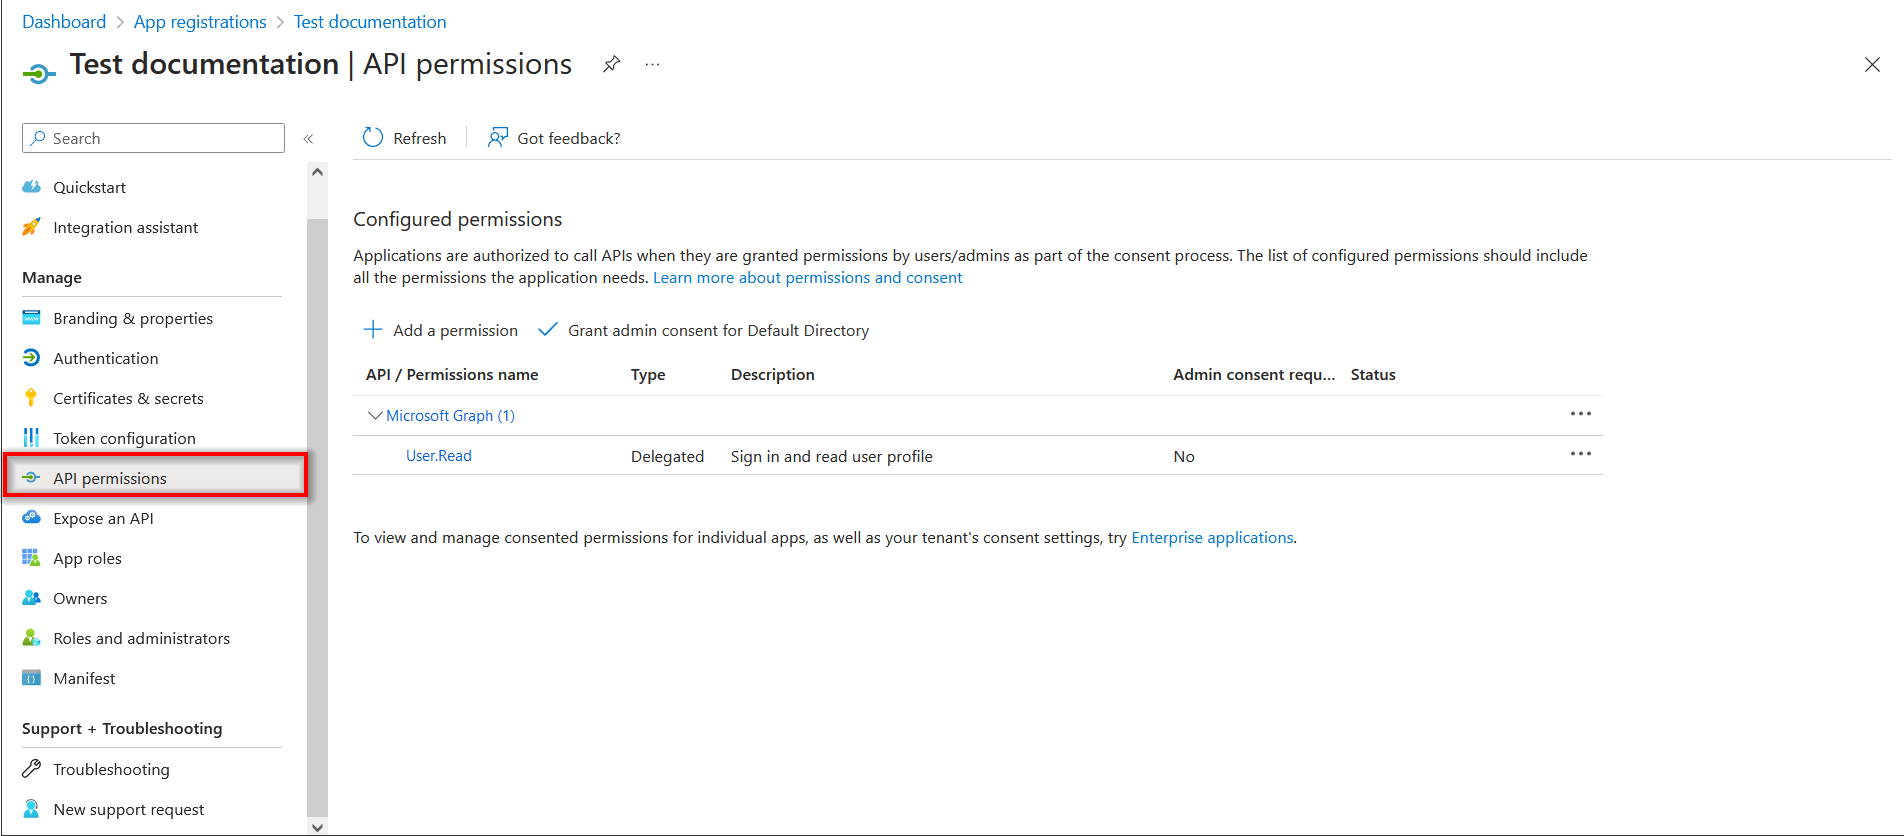
Task: Open Branding & properties page
Action: 133,318
